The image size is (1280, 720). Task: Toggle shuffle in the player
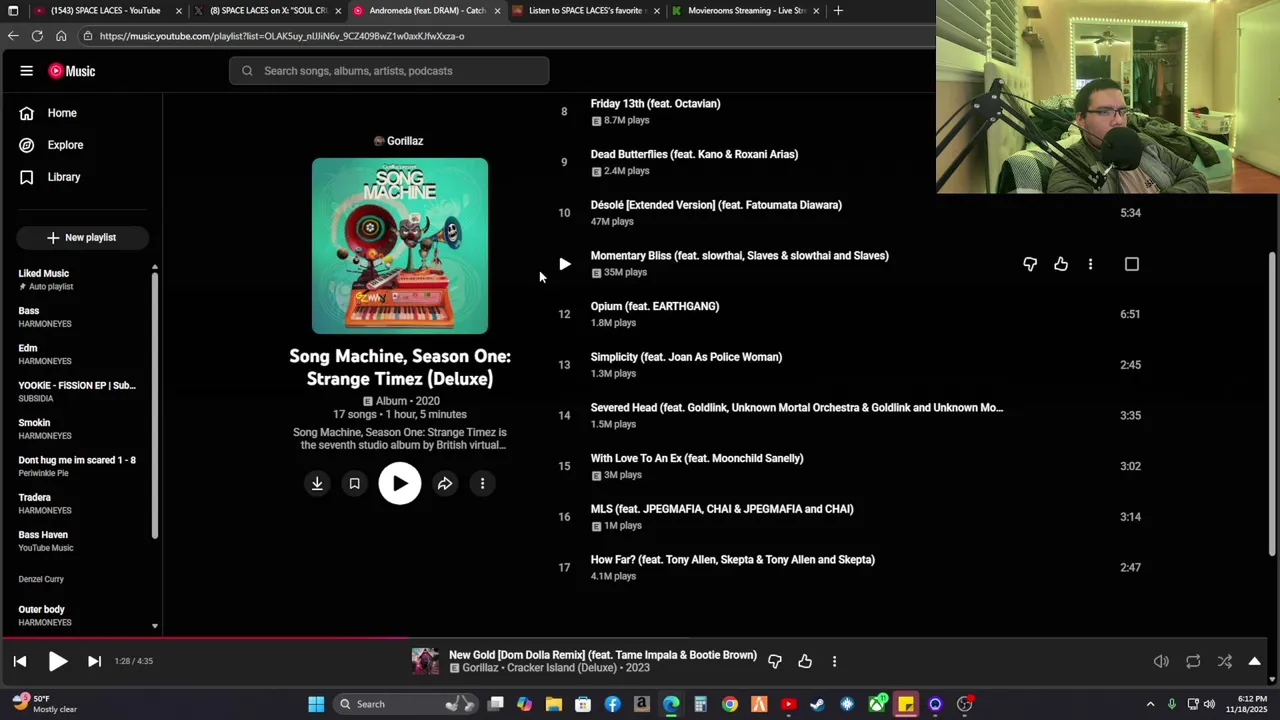1225,661
